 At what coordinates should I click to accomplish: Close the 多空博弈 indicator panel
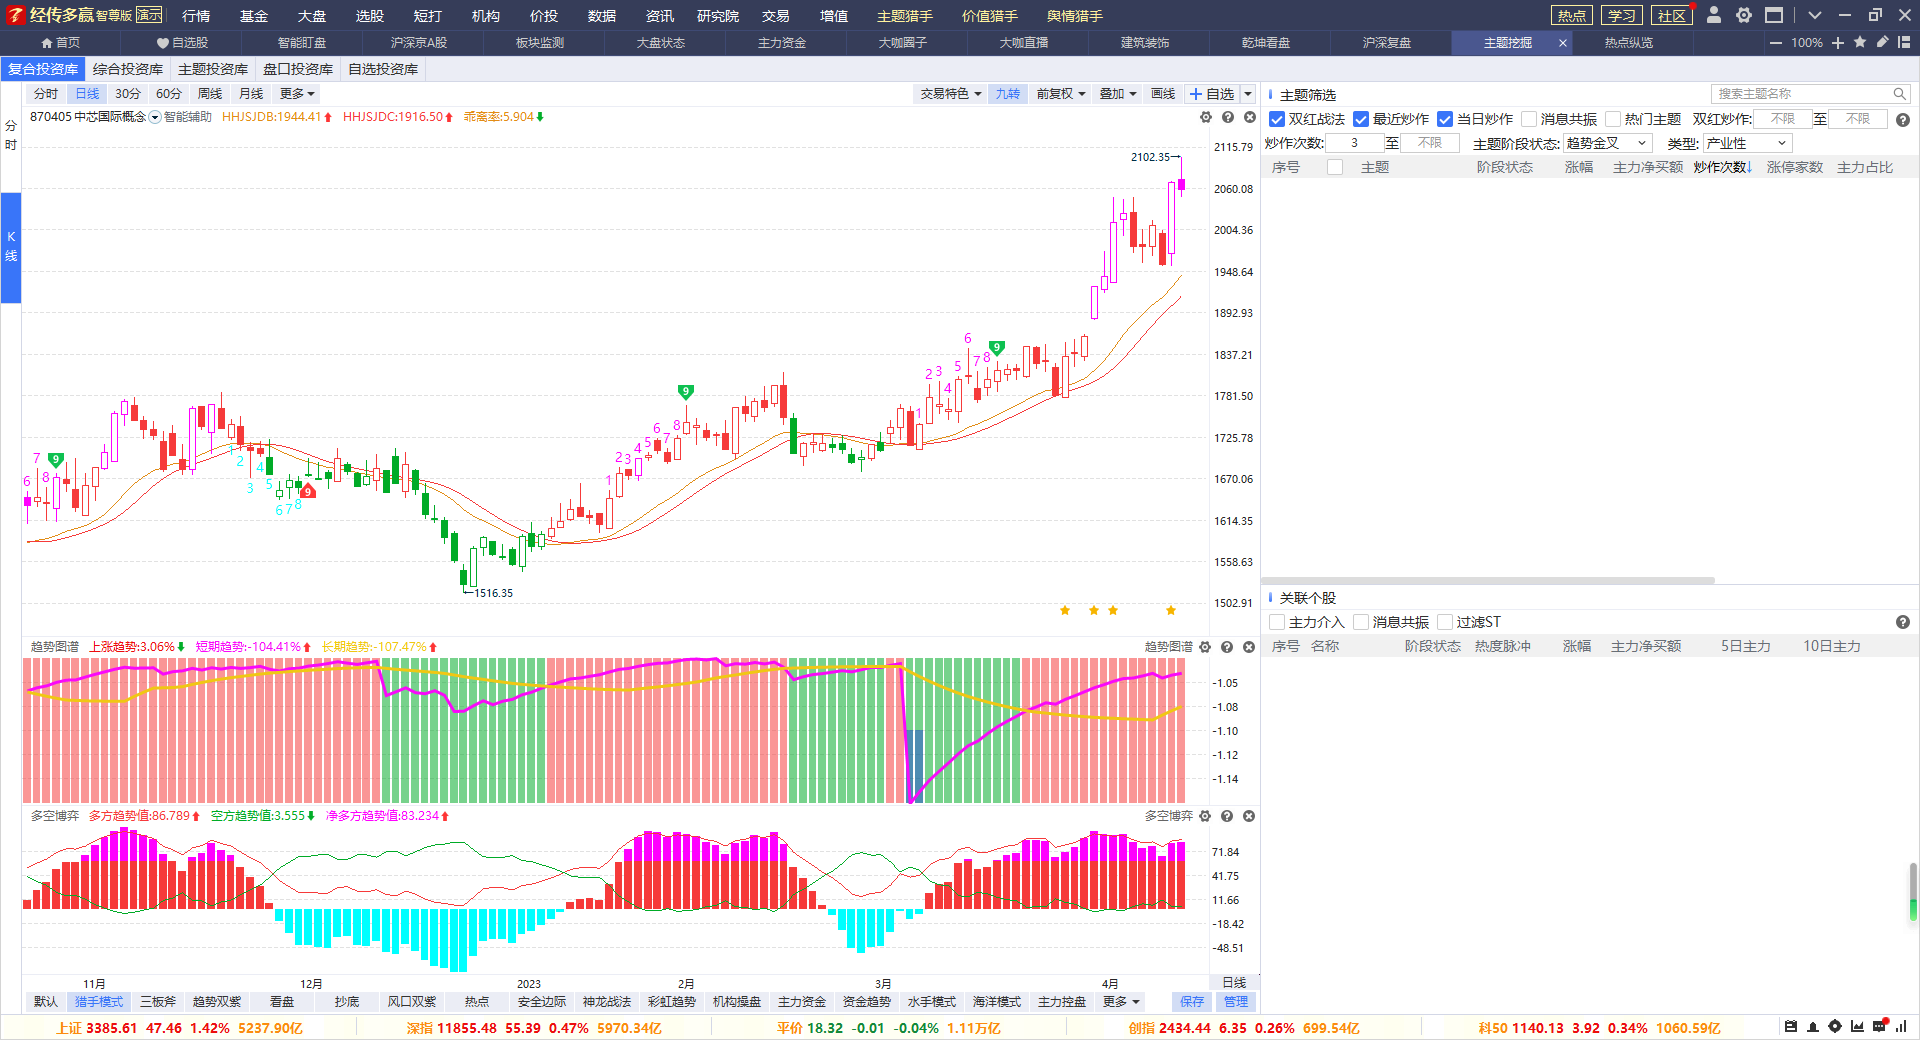[1249, 816]
